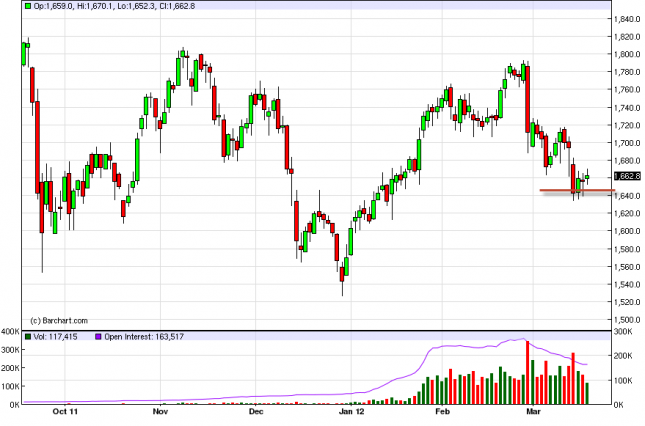Click the green OHLC legend square
Image resolution: width=645 pixels, height=426 pixels.
click(28, 6)
